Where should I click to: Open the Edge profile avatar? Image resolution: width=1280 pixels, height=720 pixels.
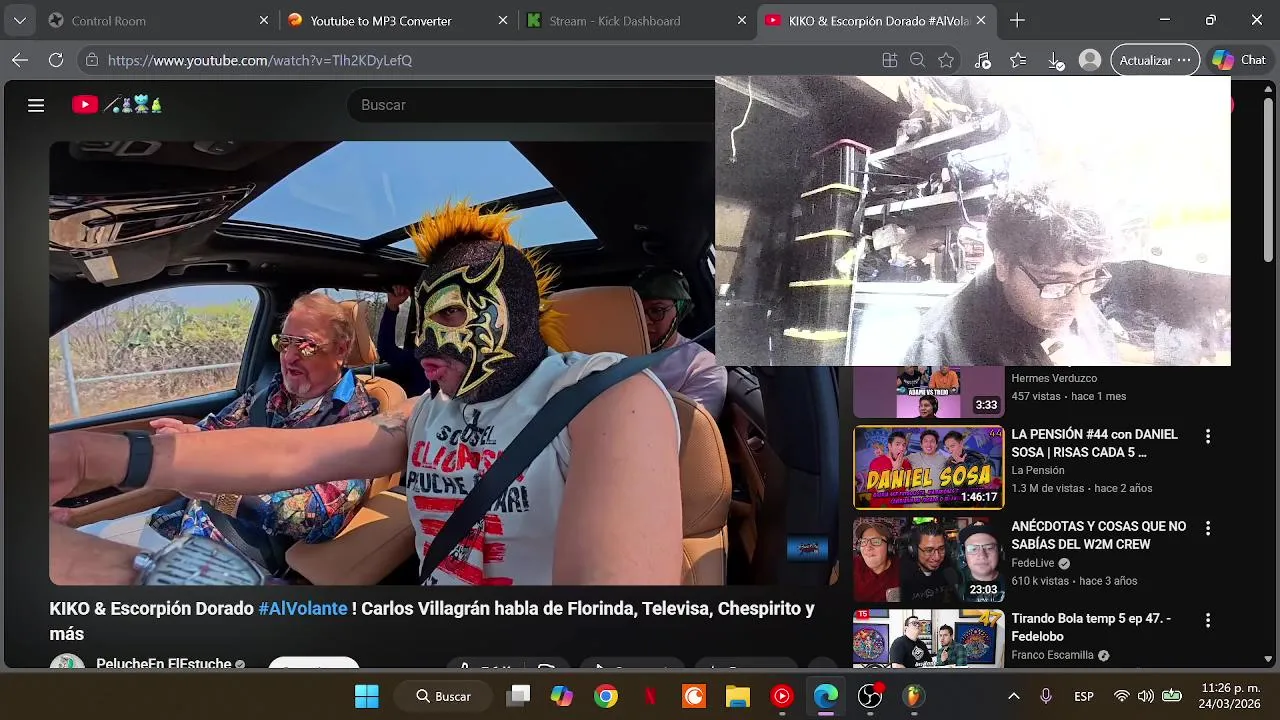pyautogui.click(x=1090, y=60)
